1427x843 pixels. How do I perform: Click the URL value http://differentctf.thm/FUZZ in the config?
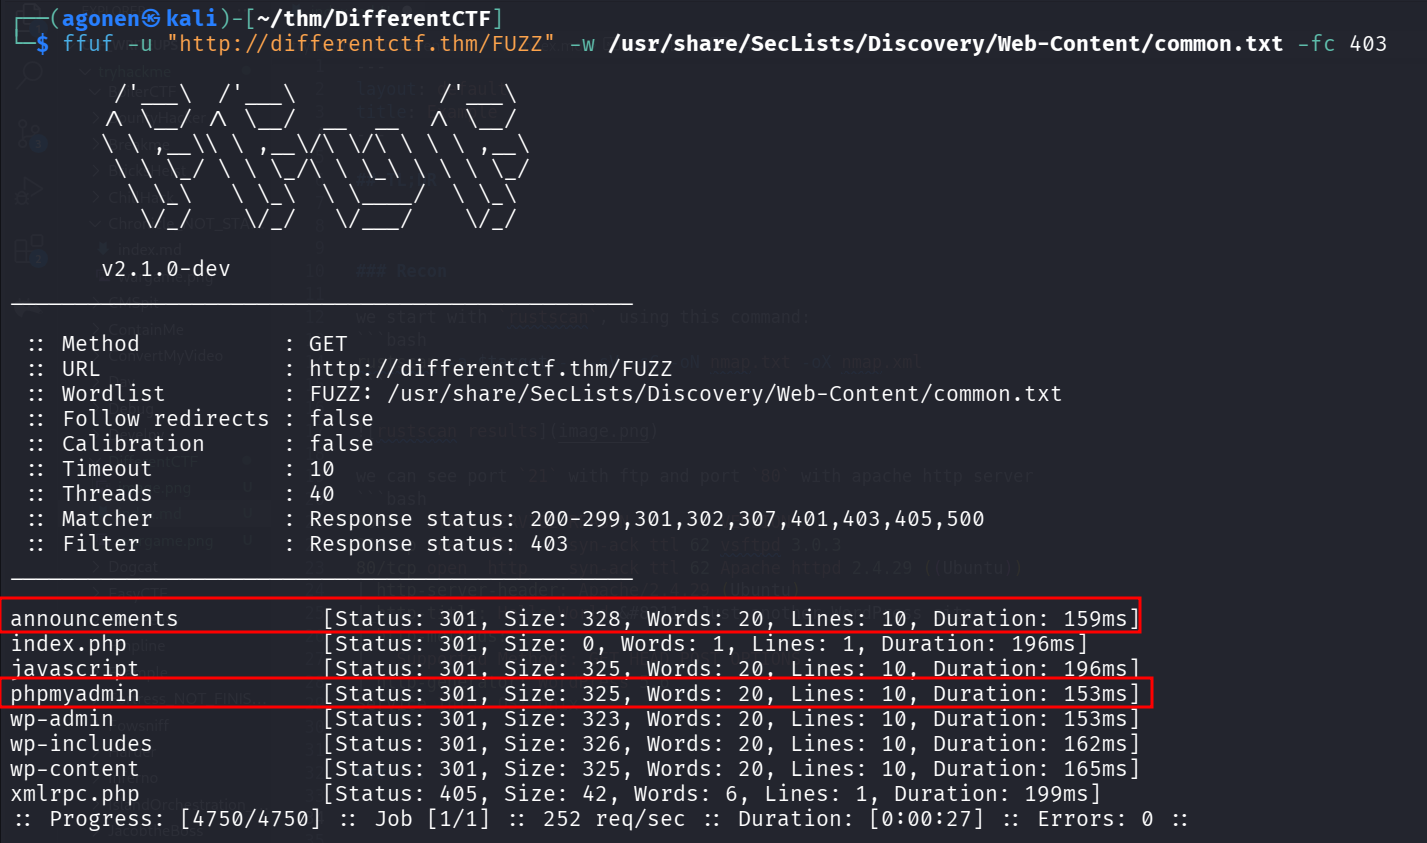click(490, 369)
